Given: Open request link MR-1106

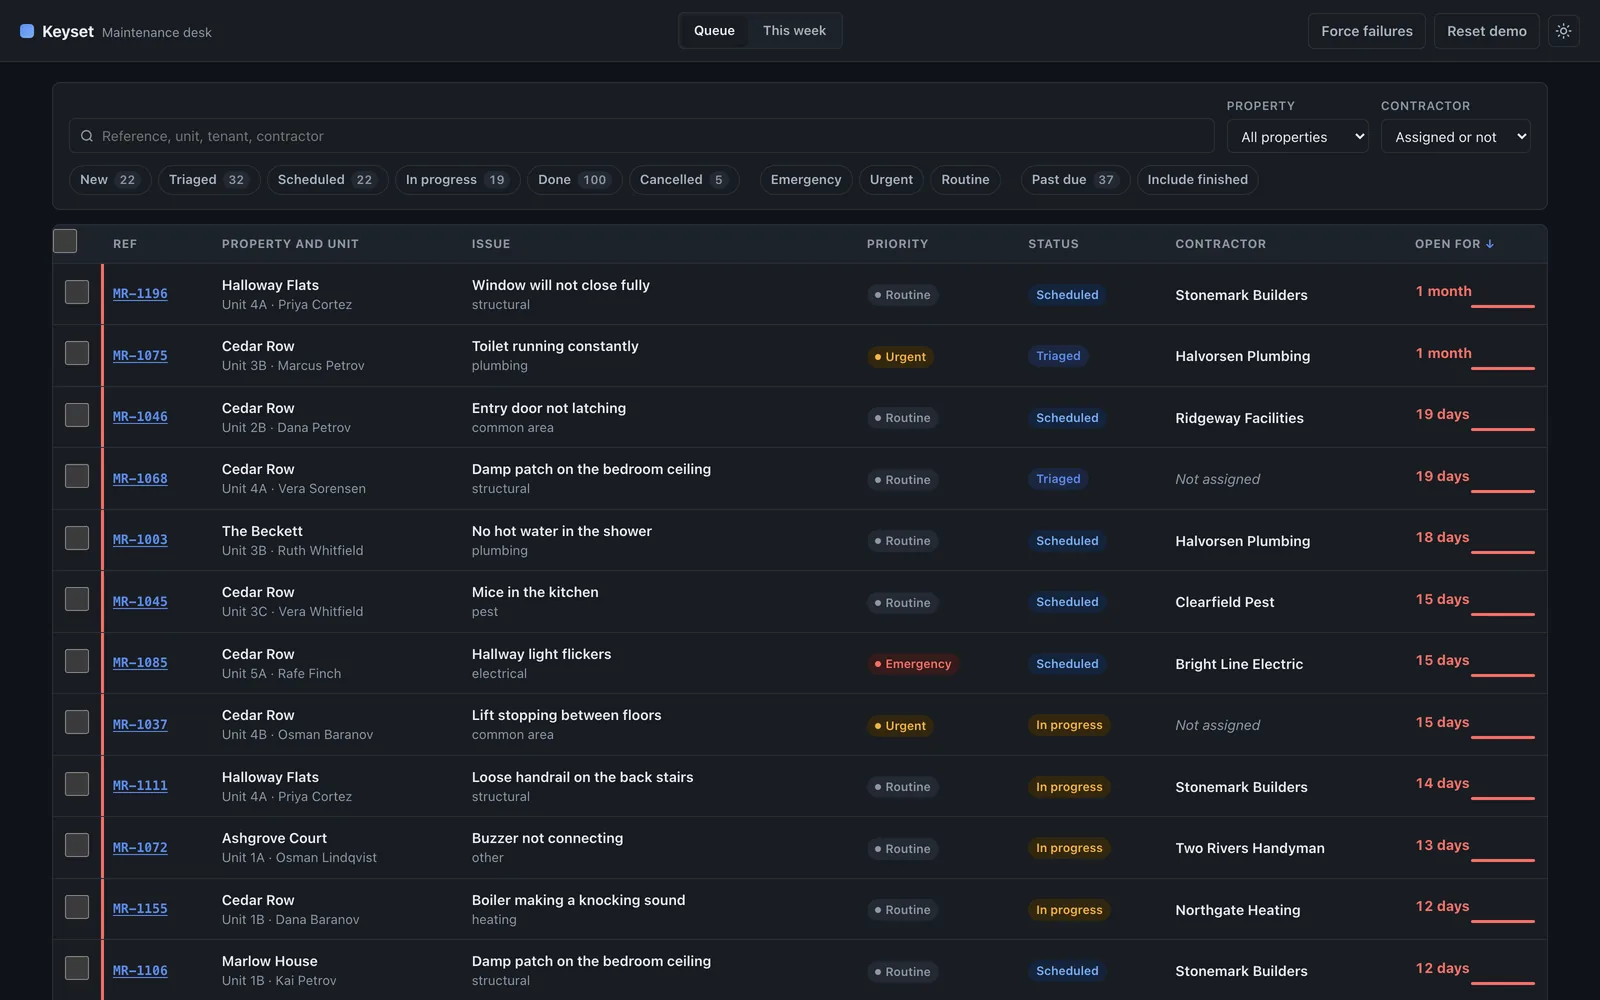Looking at the screenshot, I should pyautogui.click(x=140, y=971).
